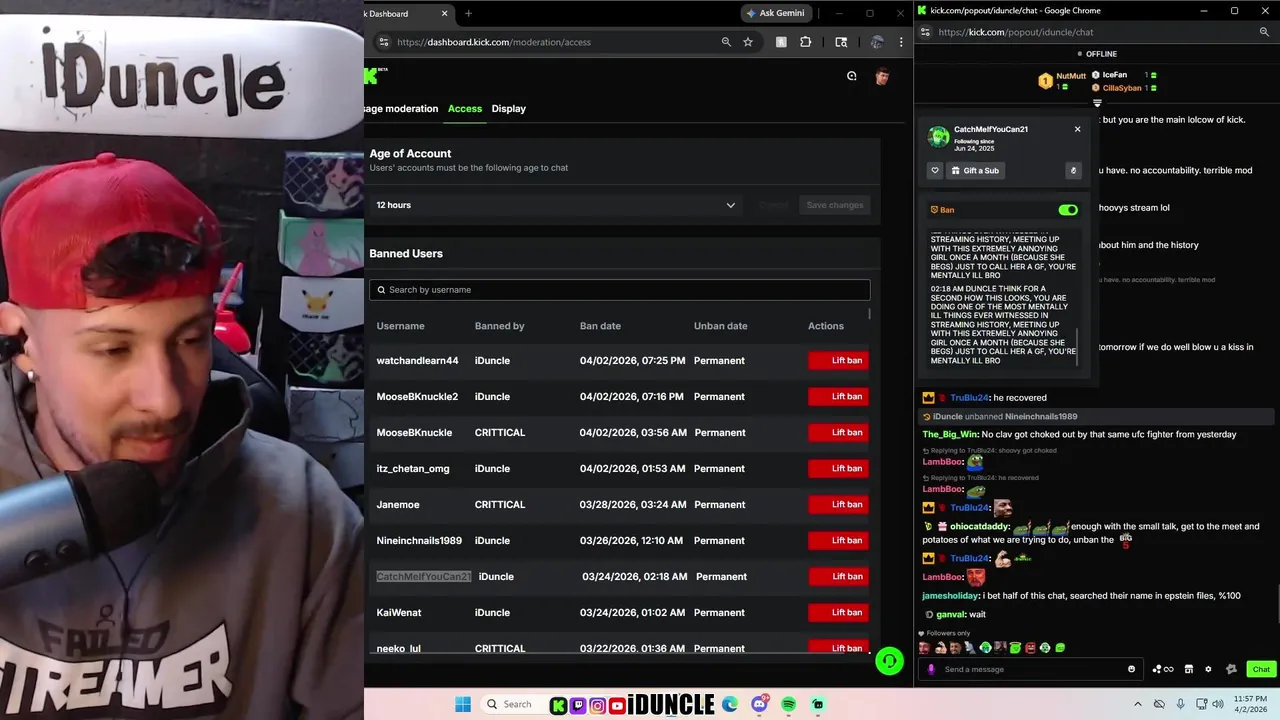Open the emote picker smiley in chat input
Screen dimensions: 1280x720
point(1131,669)
